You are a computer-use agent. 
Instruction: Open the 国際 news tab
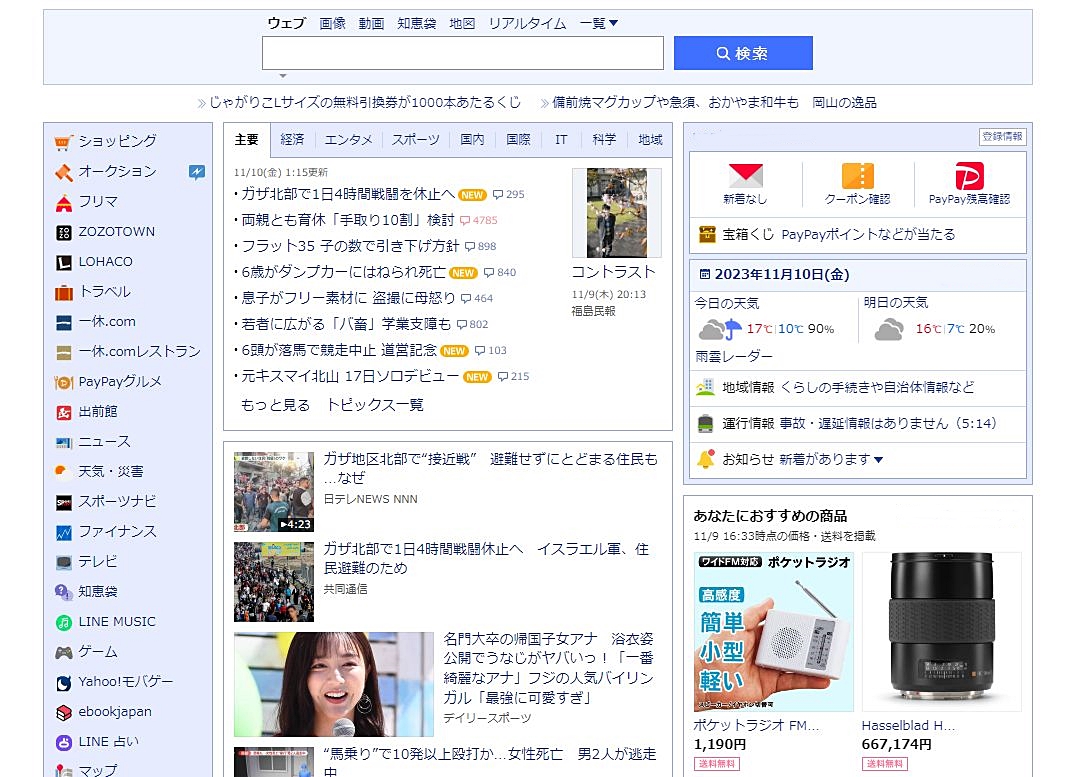pos(518,140)
